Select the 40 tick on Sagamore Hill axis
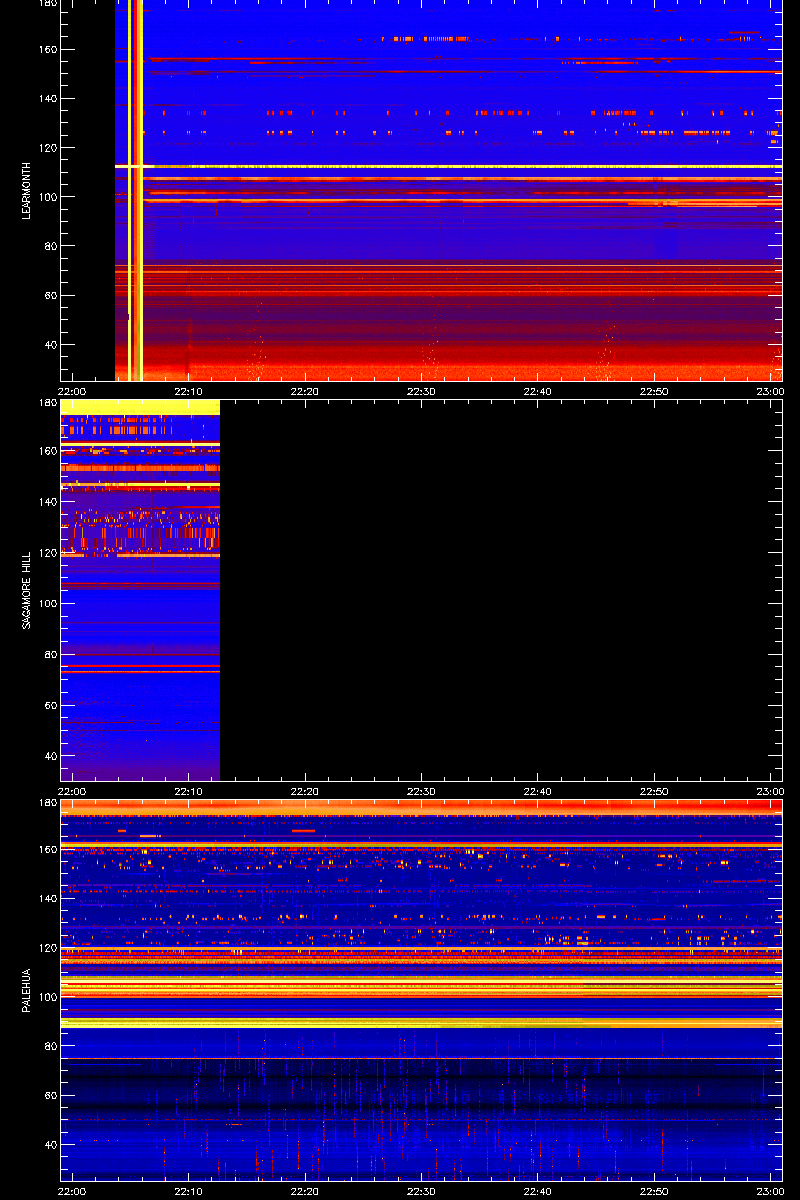800x1200 pixels. tap(50, 757)
